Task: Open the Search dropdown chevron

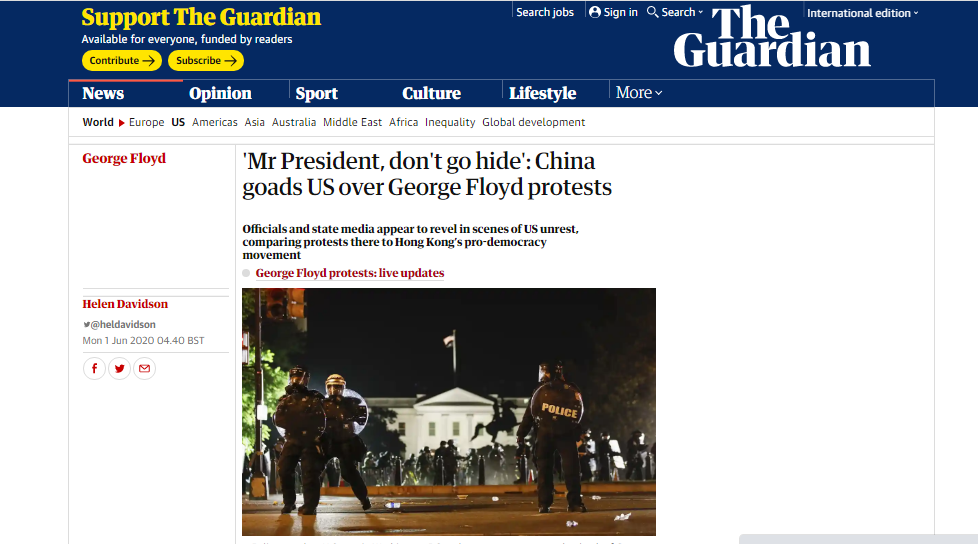Action: 700,12
